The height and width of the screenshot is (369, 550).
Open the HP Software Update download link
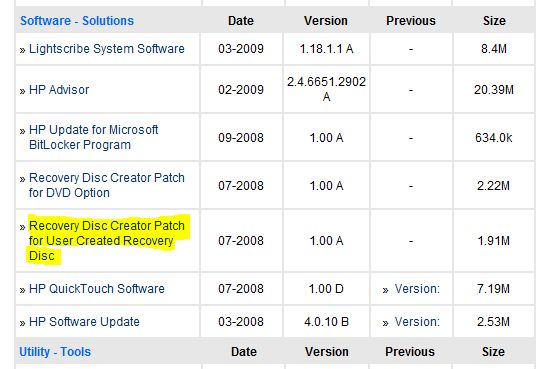point(84,322)
